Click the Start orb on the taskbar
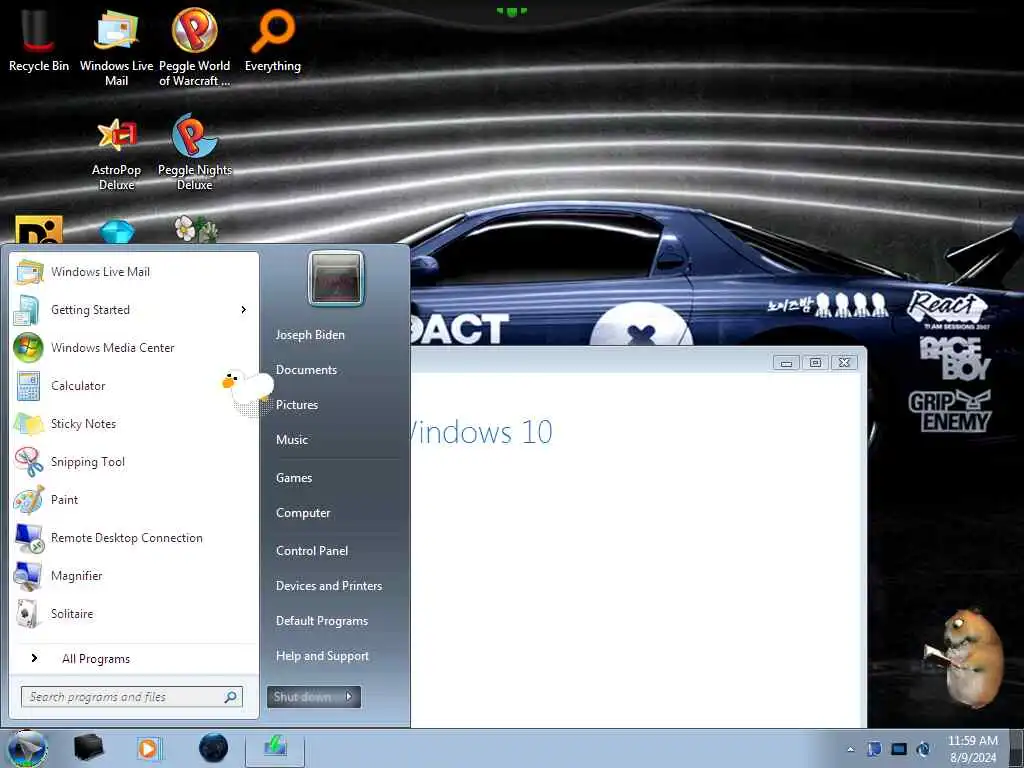1024x768 pixels. coord(27,748)
